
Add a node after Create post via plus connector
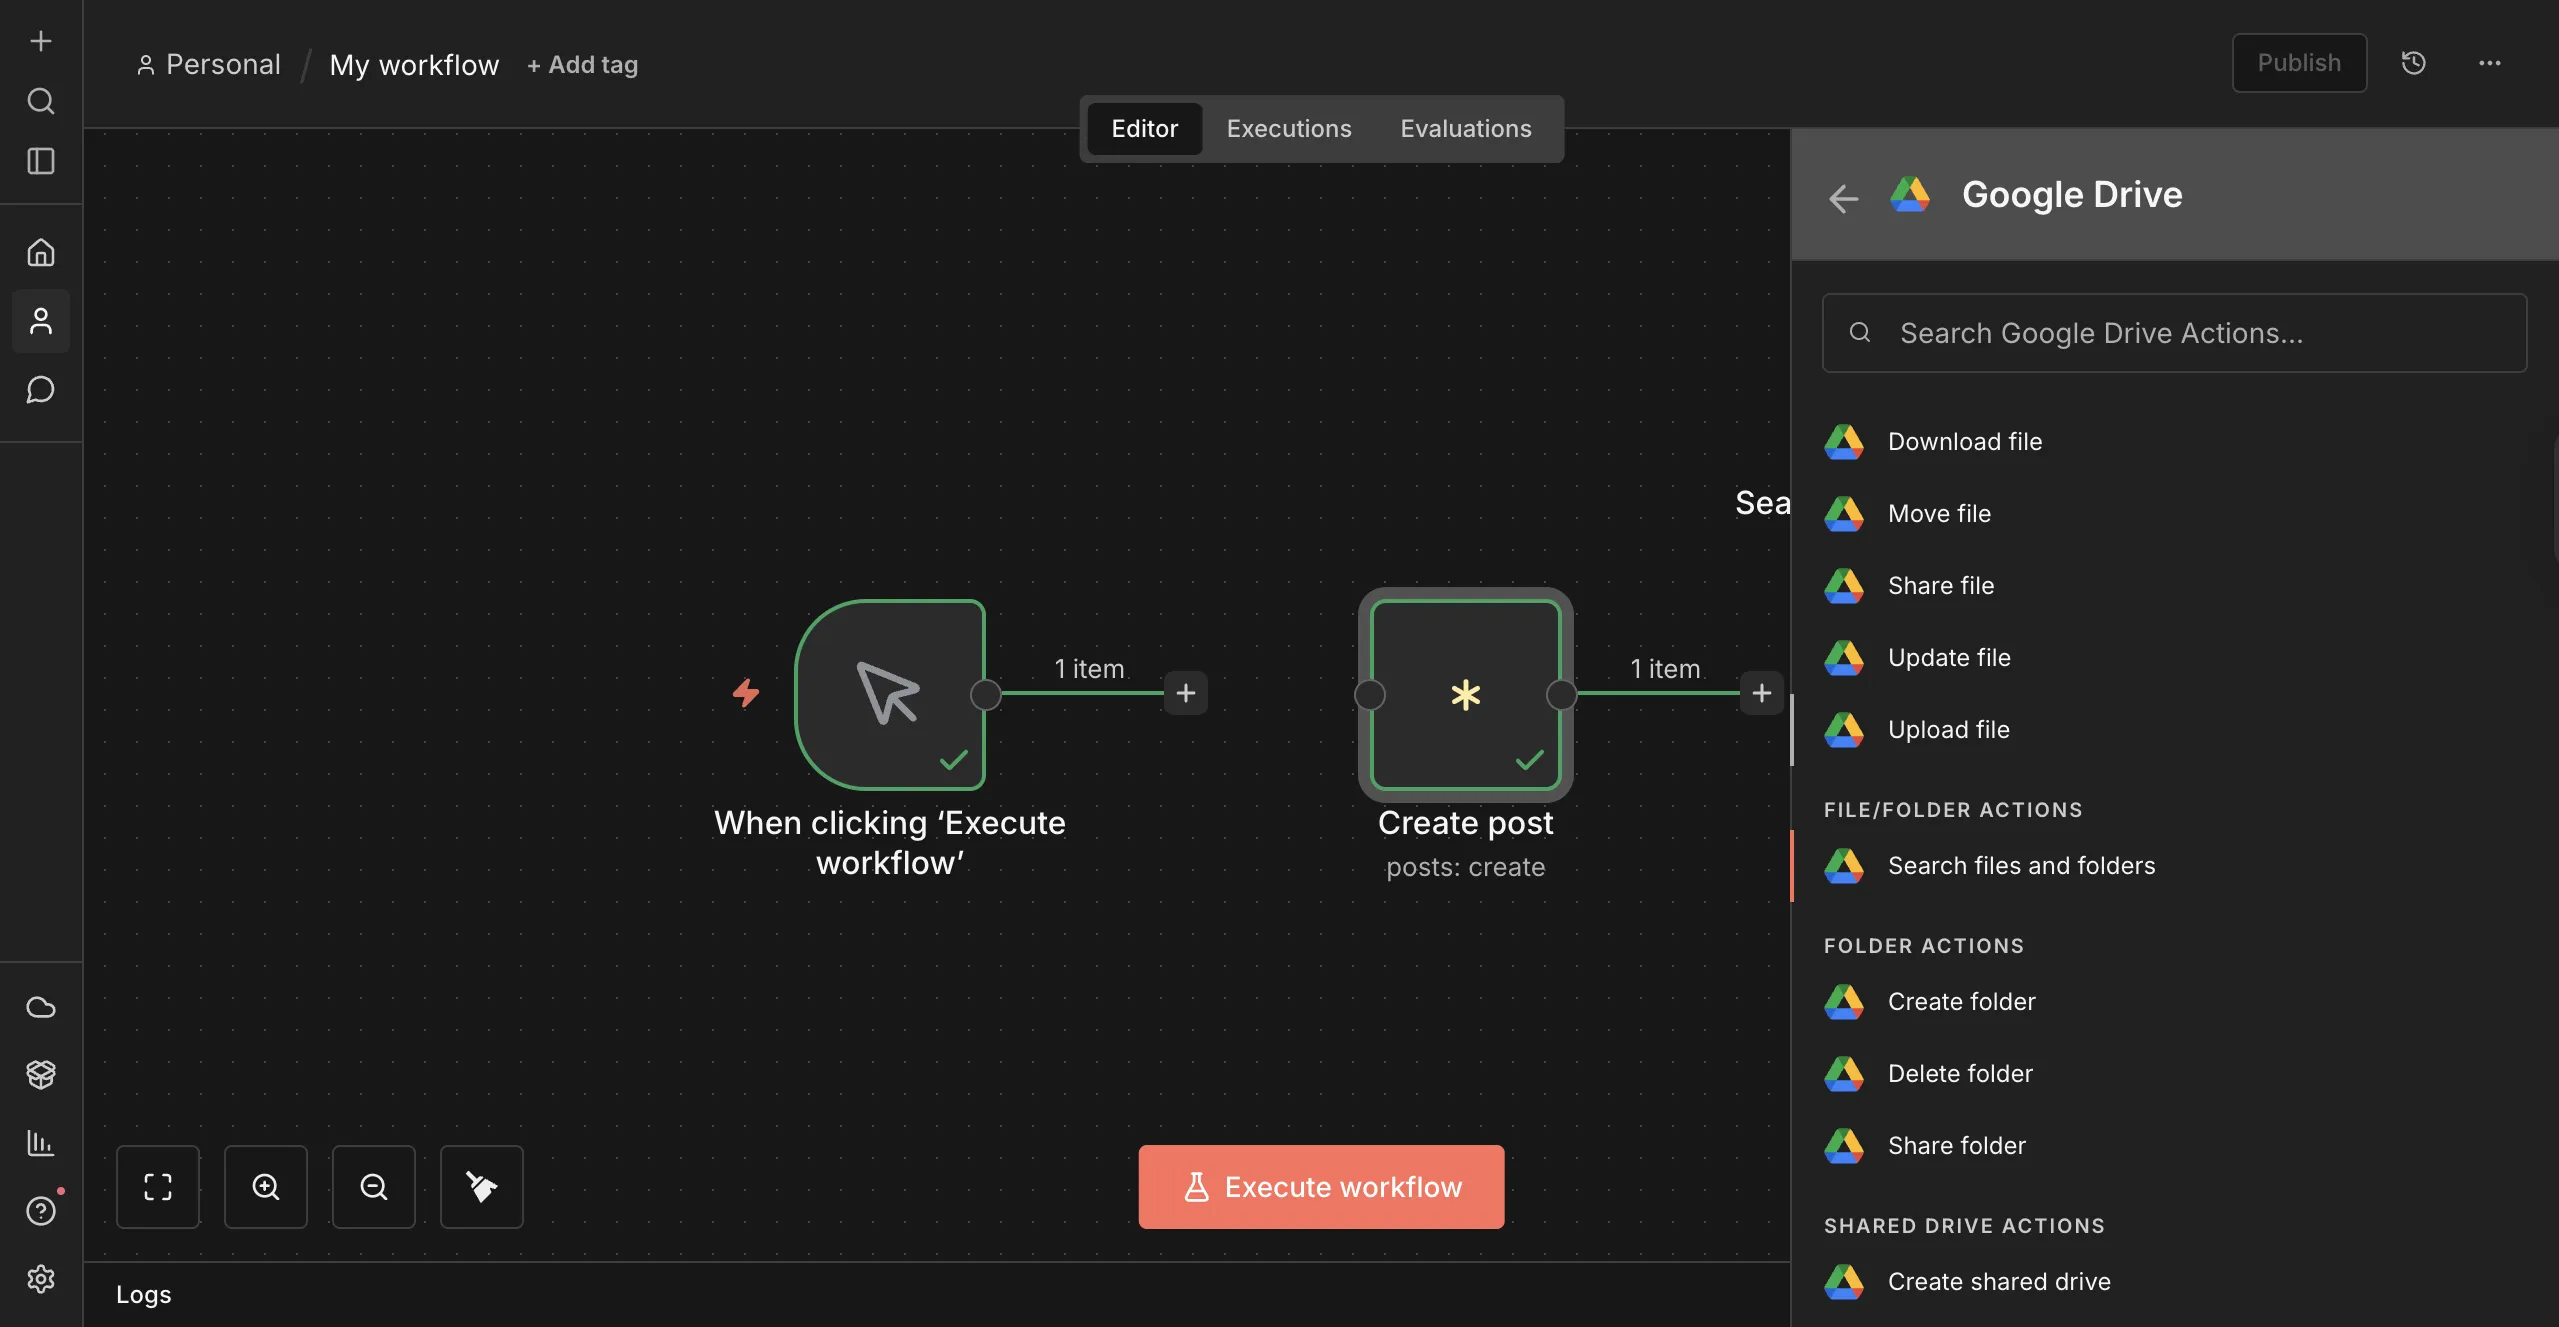point(1761,693)
